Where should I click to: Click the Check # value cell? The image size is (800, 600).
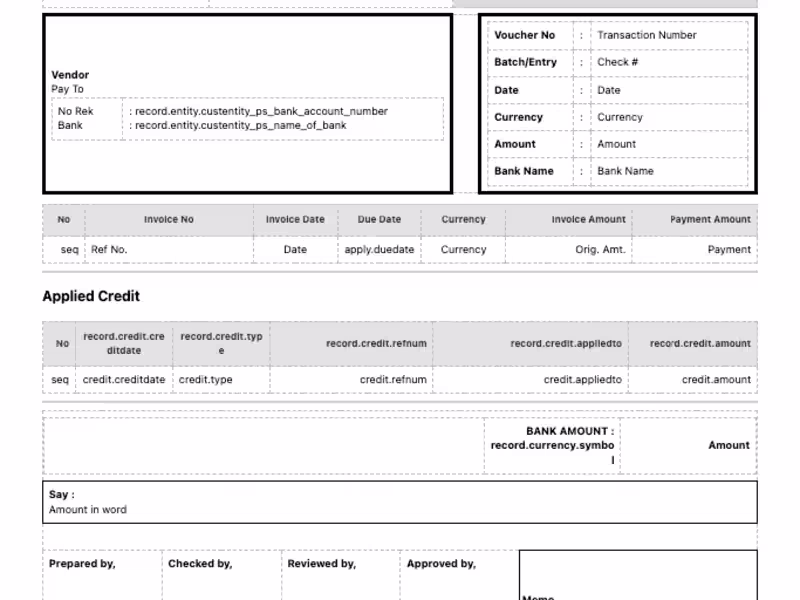pos(669,62)
